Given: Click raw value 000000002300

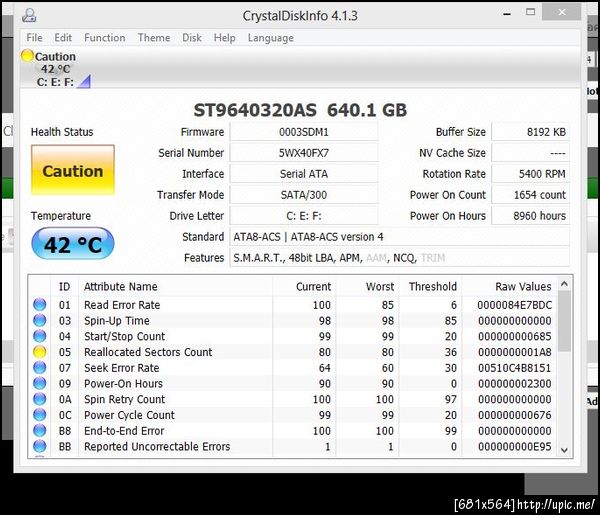Looking at the screenshot, I should (x=515, y=383).
